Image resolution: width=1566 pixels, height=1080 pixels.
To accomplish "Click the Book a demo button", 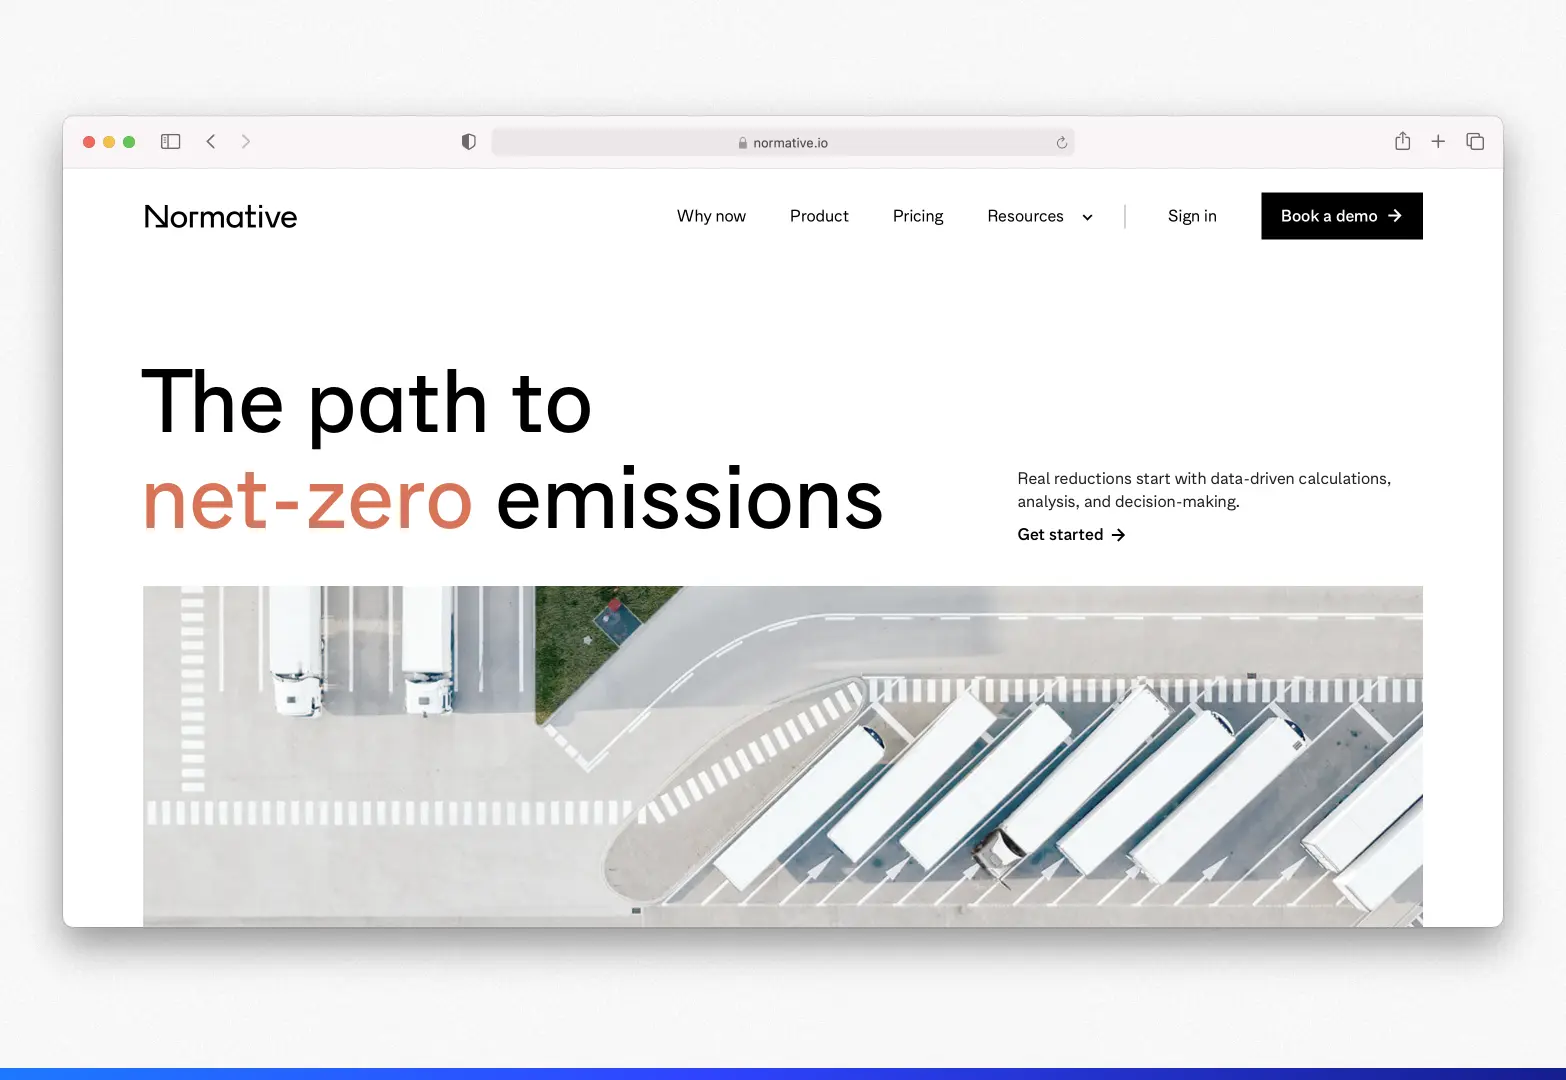I will click(1341, 216).
